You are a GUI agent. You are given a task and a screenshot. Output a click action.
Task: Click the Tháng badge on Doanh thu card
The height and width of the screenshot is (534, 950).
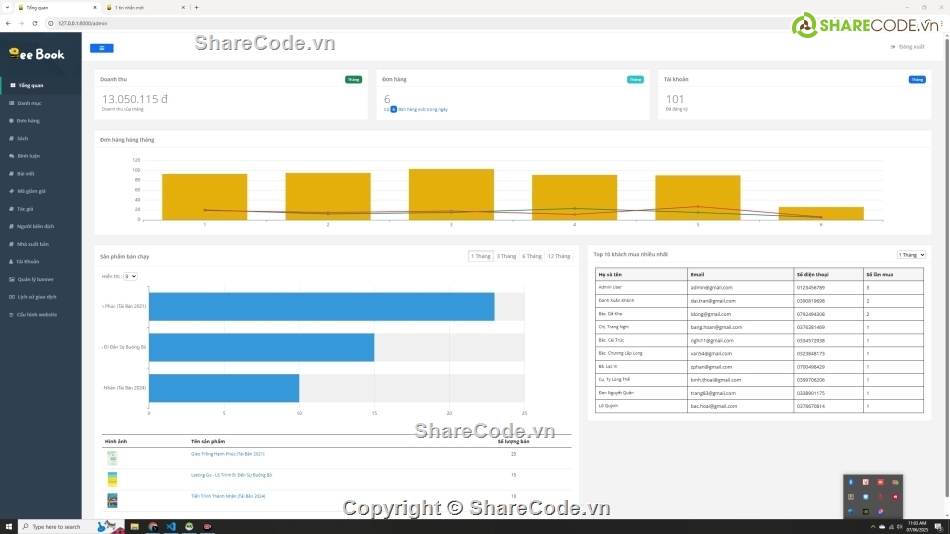[x=353, y=79]
